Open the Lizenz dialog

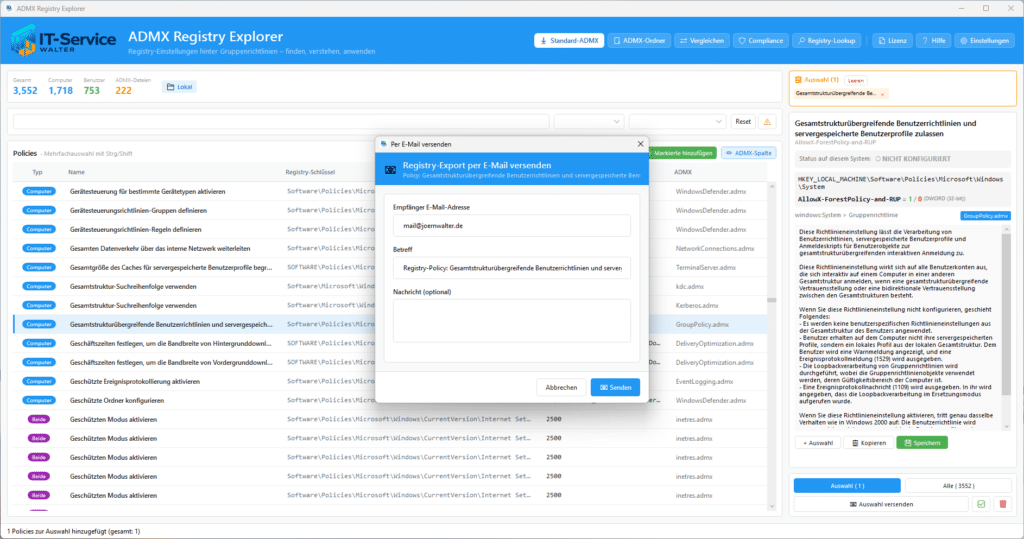pos(892,41)
